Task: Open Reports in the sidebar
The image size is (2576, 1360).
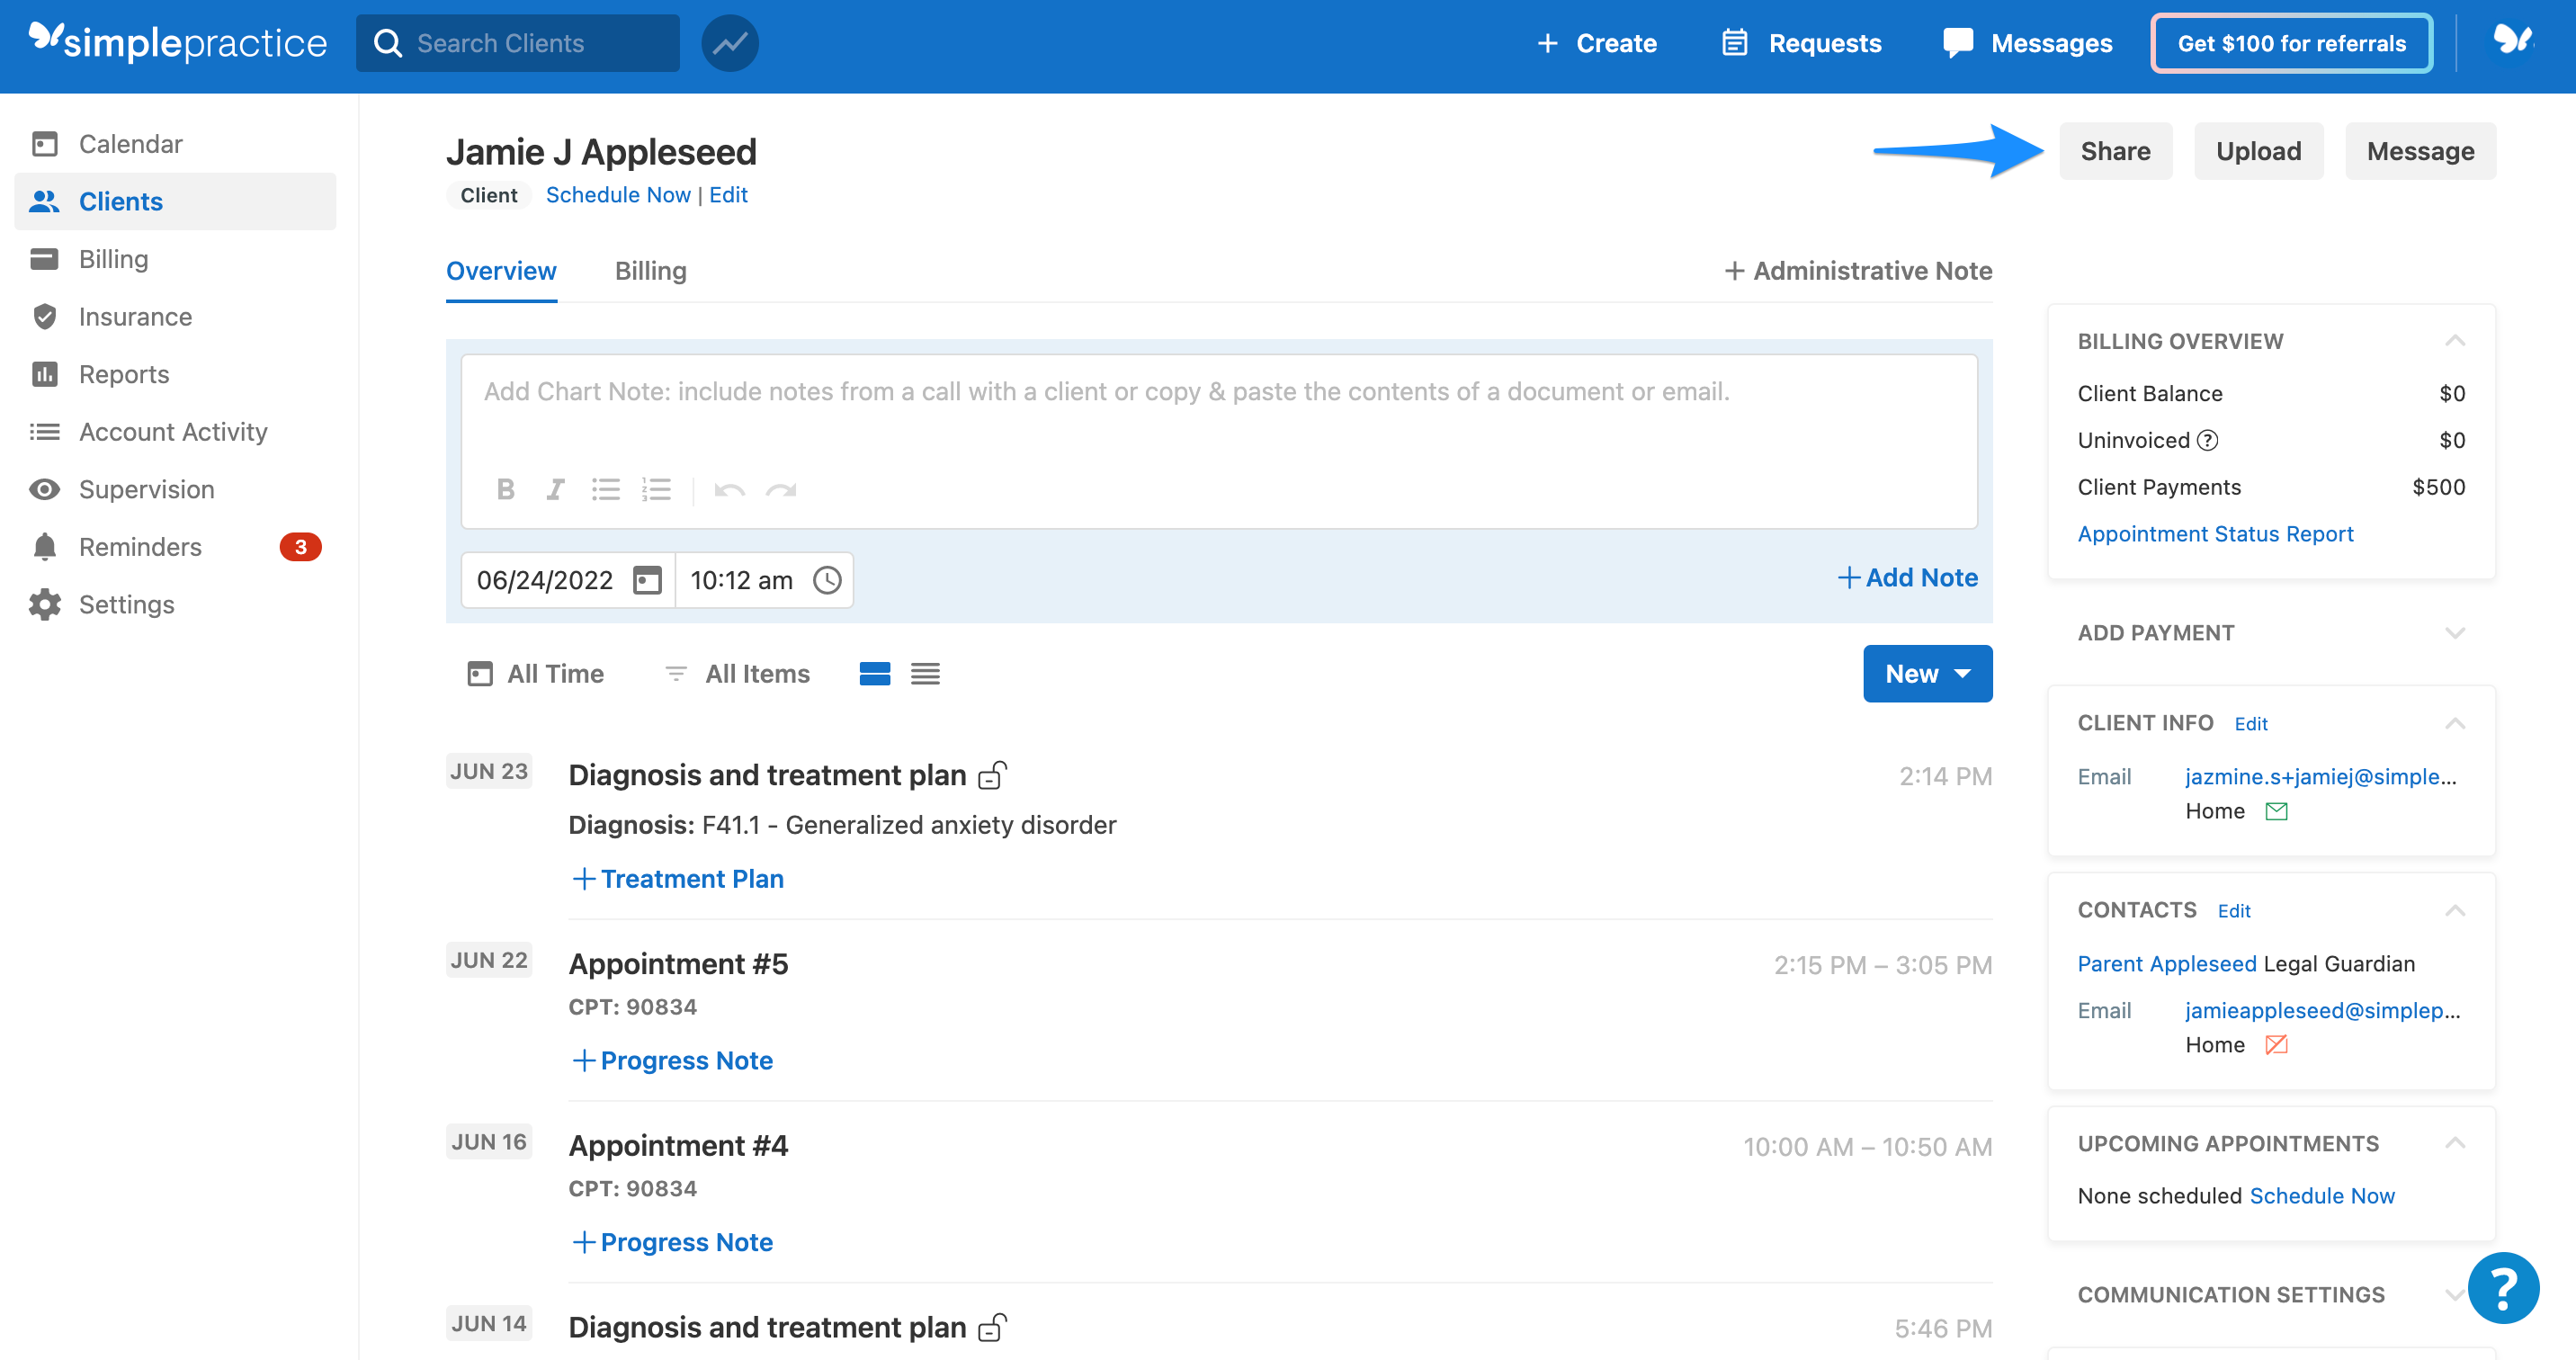Action: click(x=175, y=374)
